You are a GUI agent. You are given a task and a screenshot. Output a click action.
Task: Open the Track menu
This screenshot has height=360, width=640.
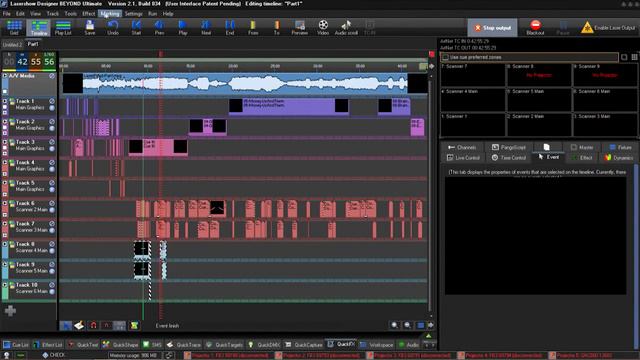53,13
